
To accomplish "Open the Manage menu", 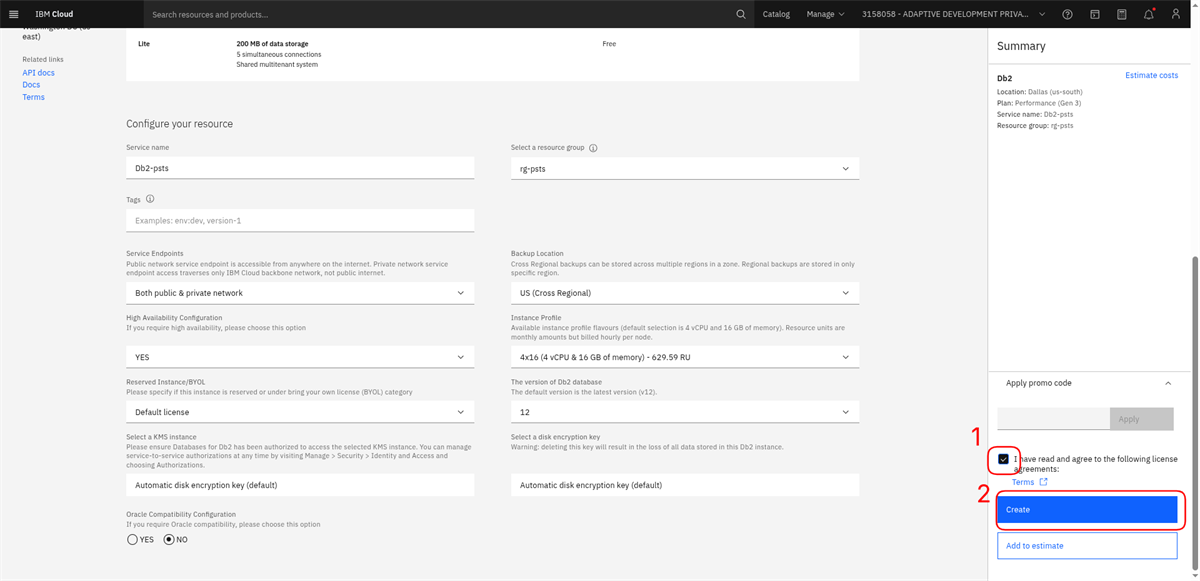I will (825, 14).
